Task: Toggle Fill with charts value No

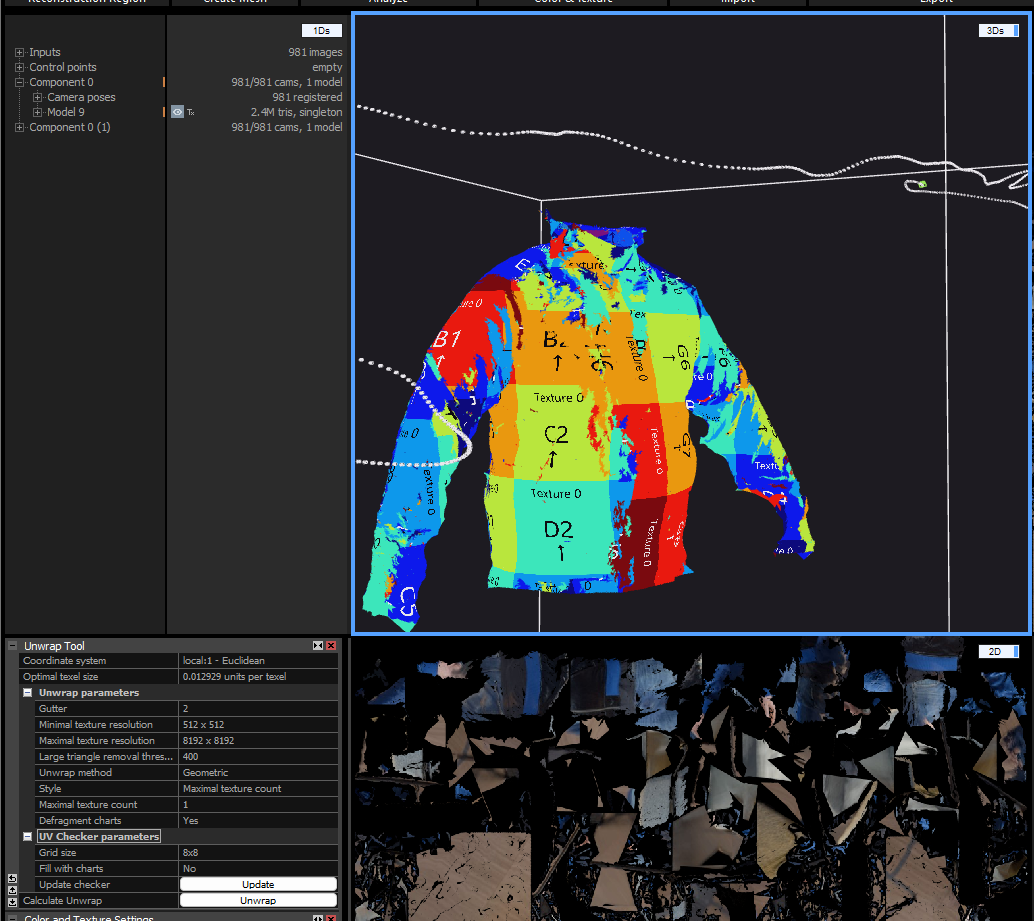Action: click(x=258, y=868)
